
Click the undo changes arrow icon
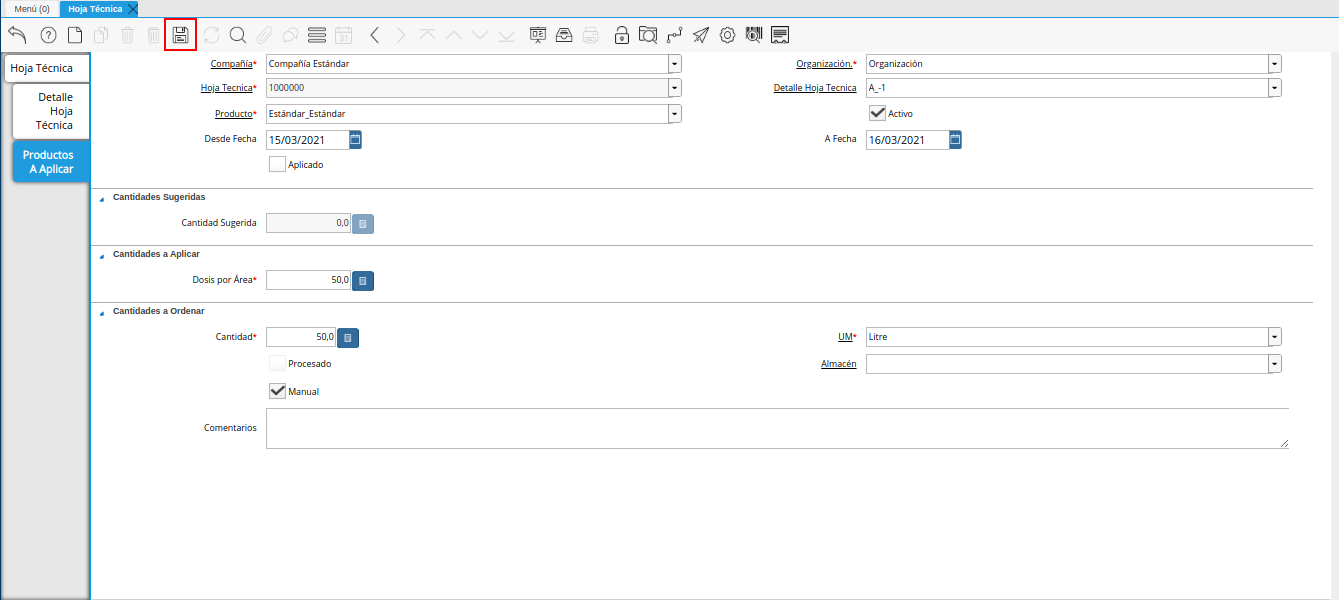tap(17, 35)
